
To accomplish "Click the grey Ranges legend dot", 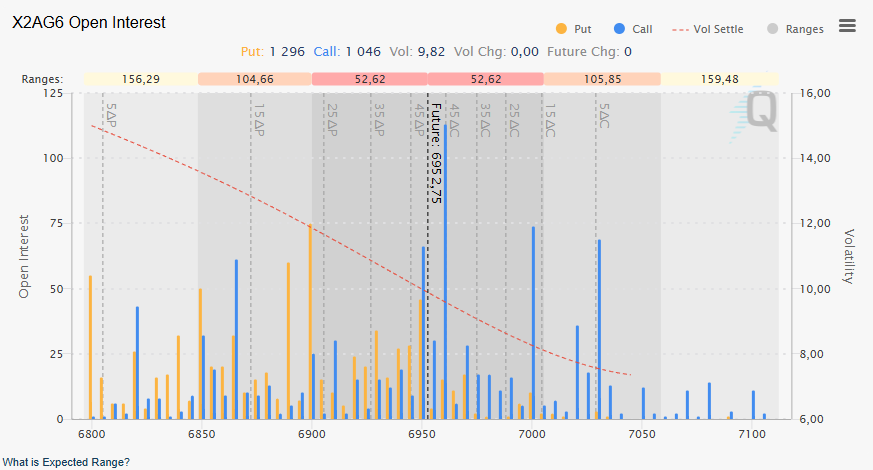I will [773, 30].
